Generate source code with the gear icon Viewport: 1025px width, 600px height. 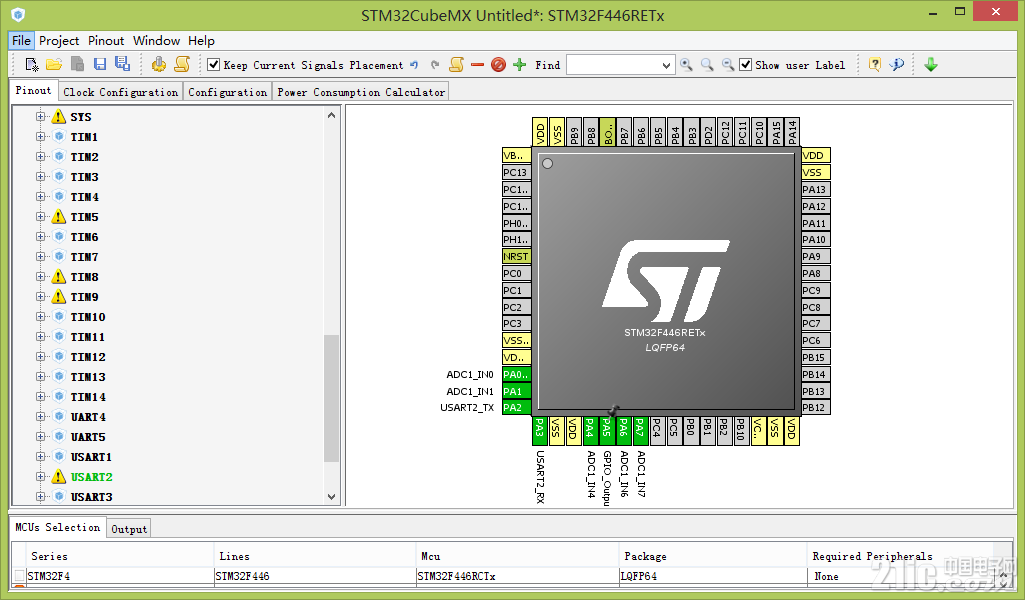[x=158, y=64]
